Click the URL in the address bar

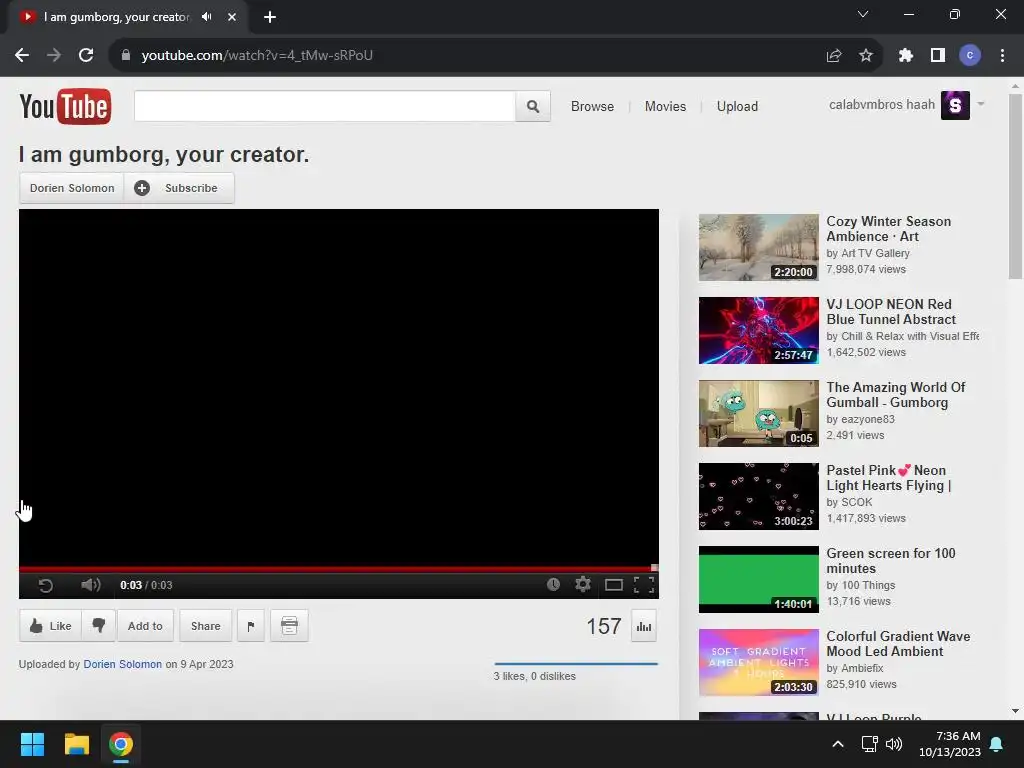(x=257, y=56)
